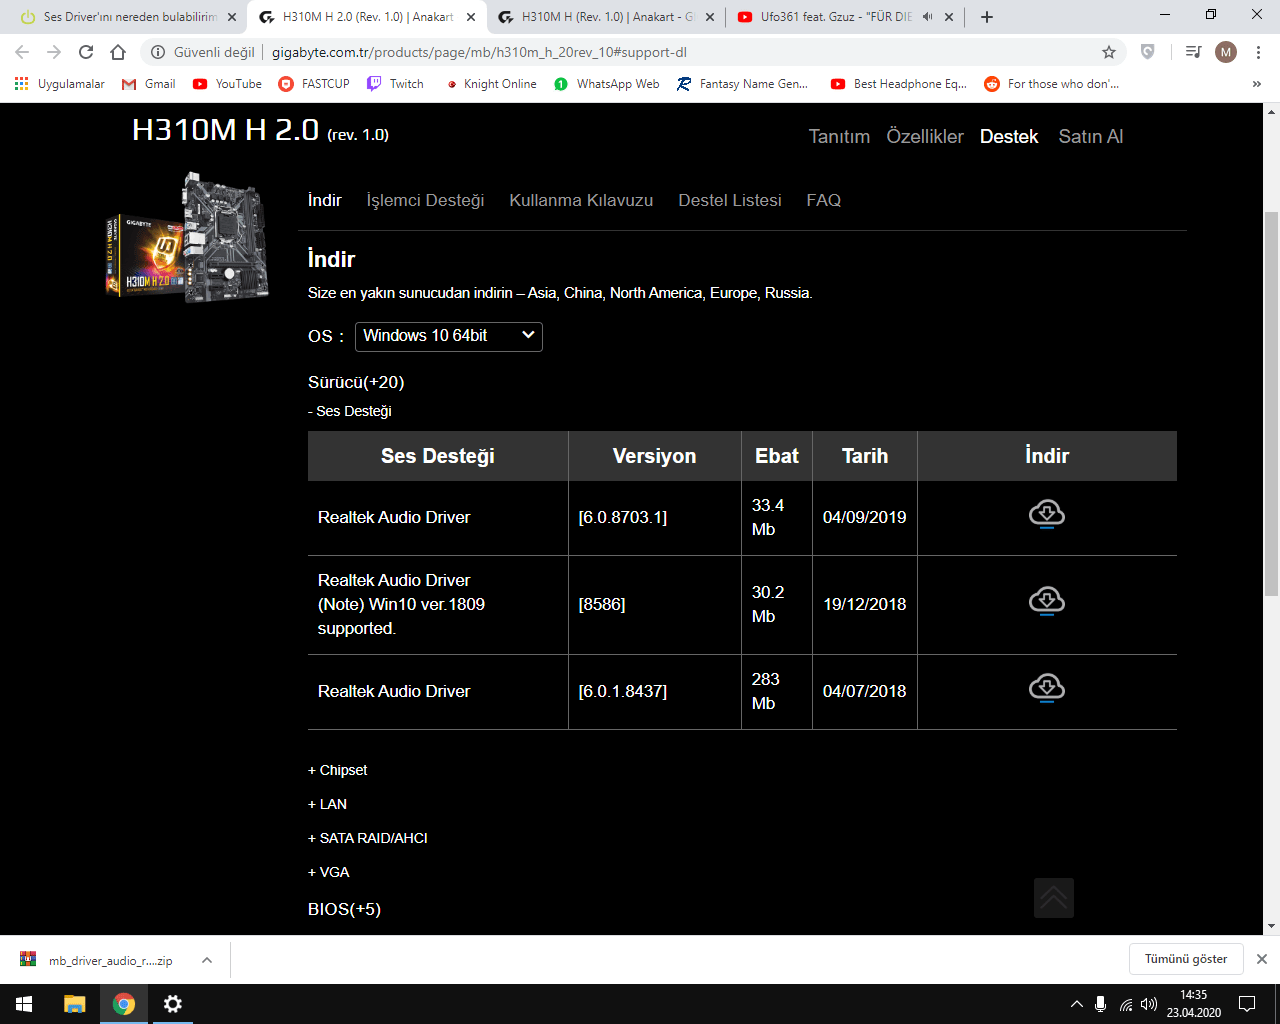Open the FAQ sub-tab
The width and height of the screenshot is (1280, 1024).
[x=824, y=200]
